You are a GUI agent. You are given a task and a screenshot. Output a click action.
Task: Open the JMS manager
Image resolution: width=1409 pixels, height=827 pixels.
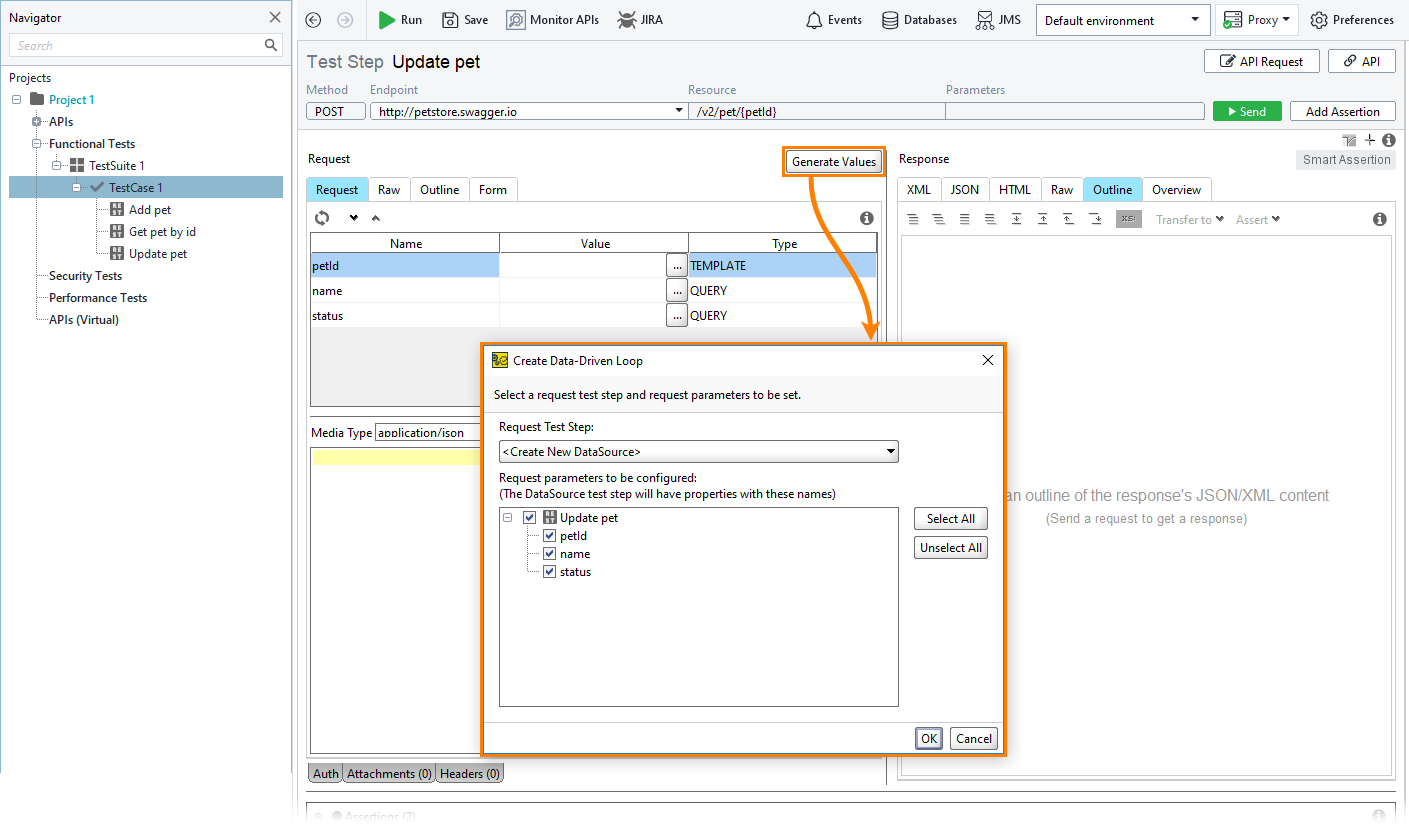998,20
